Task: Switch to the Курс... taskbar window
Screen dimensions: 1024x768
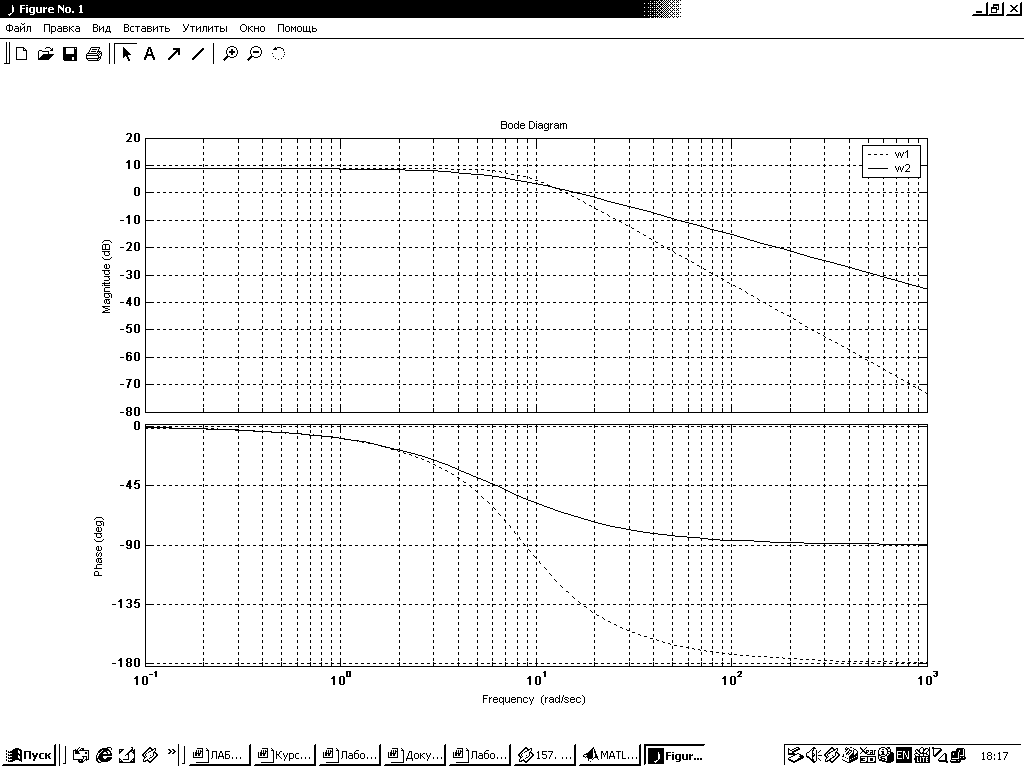Action: tap(284, 755)
